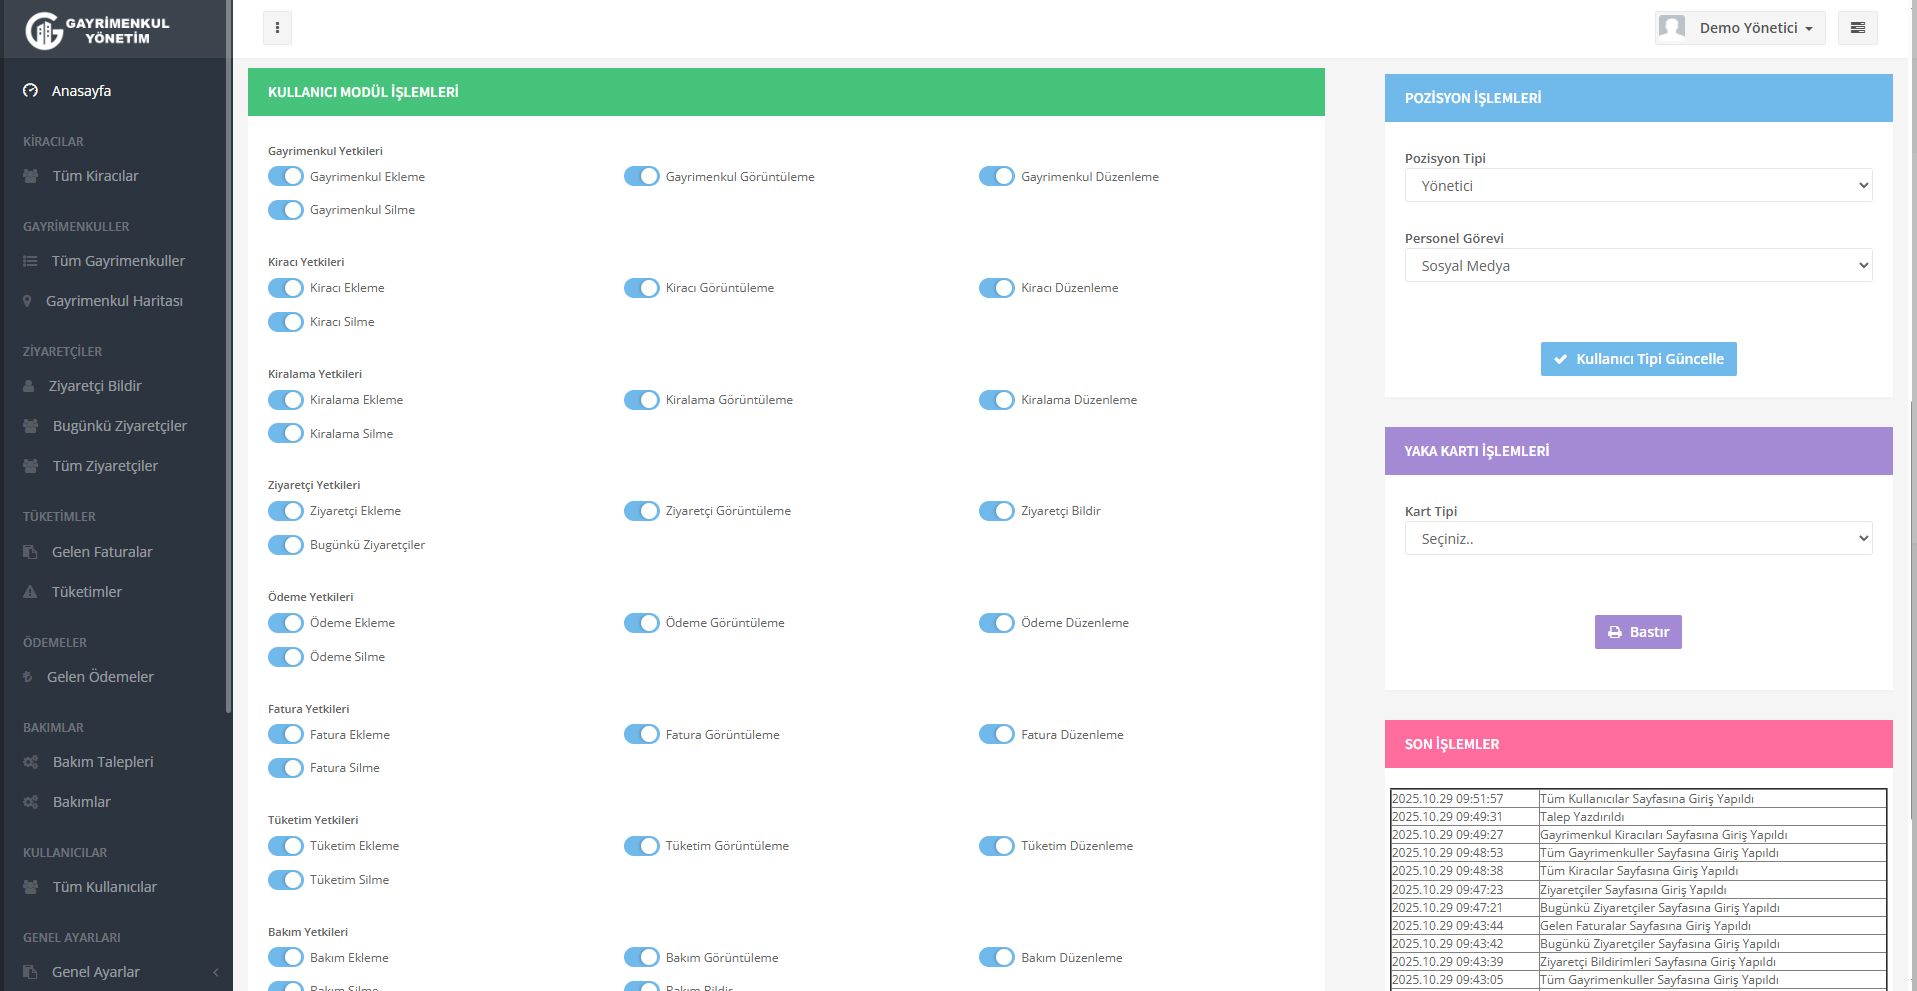This screenshot has height=991, width=1917.
Task: Click the Gayrimenkul Yönetim logo icon
Action: click(44, 30)
